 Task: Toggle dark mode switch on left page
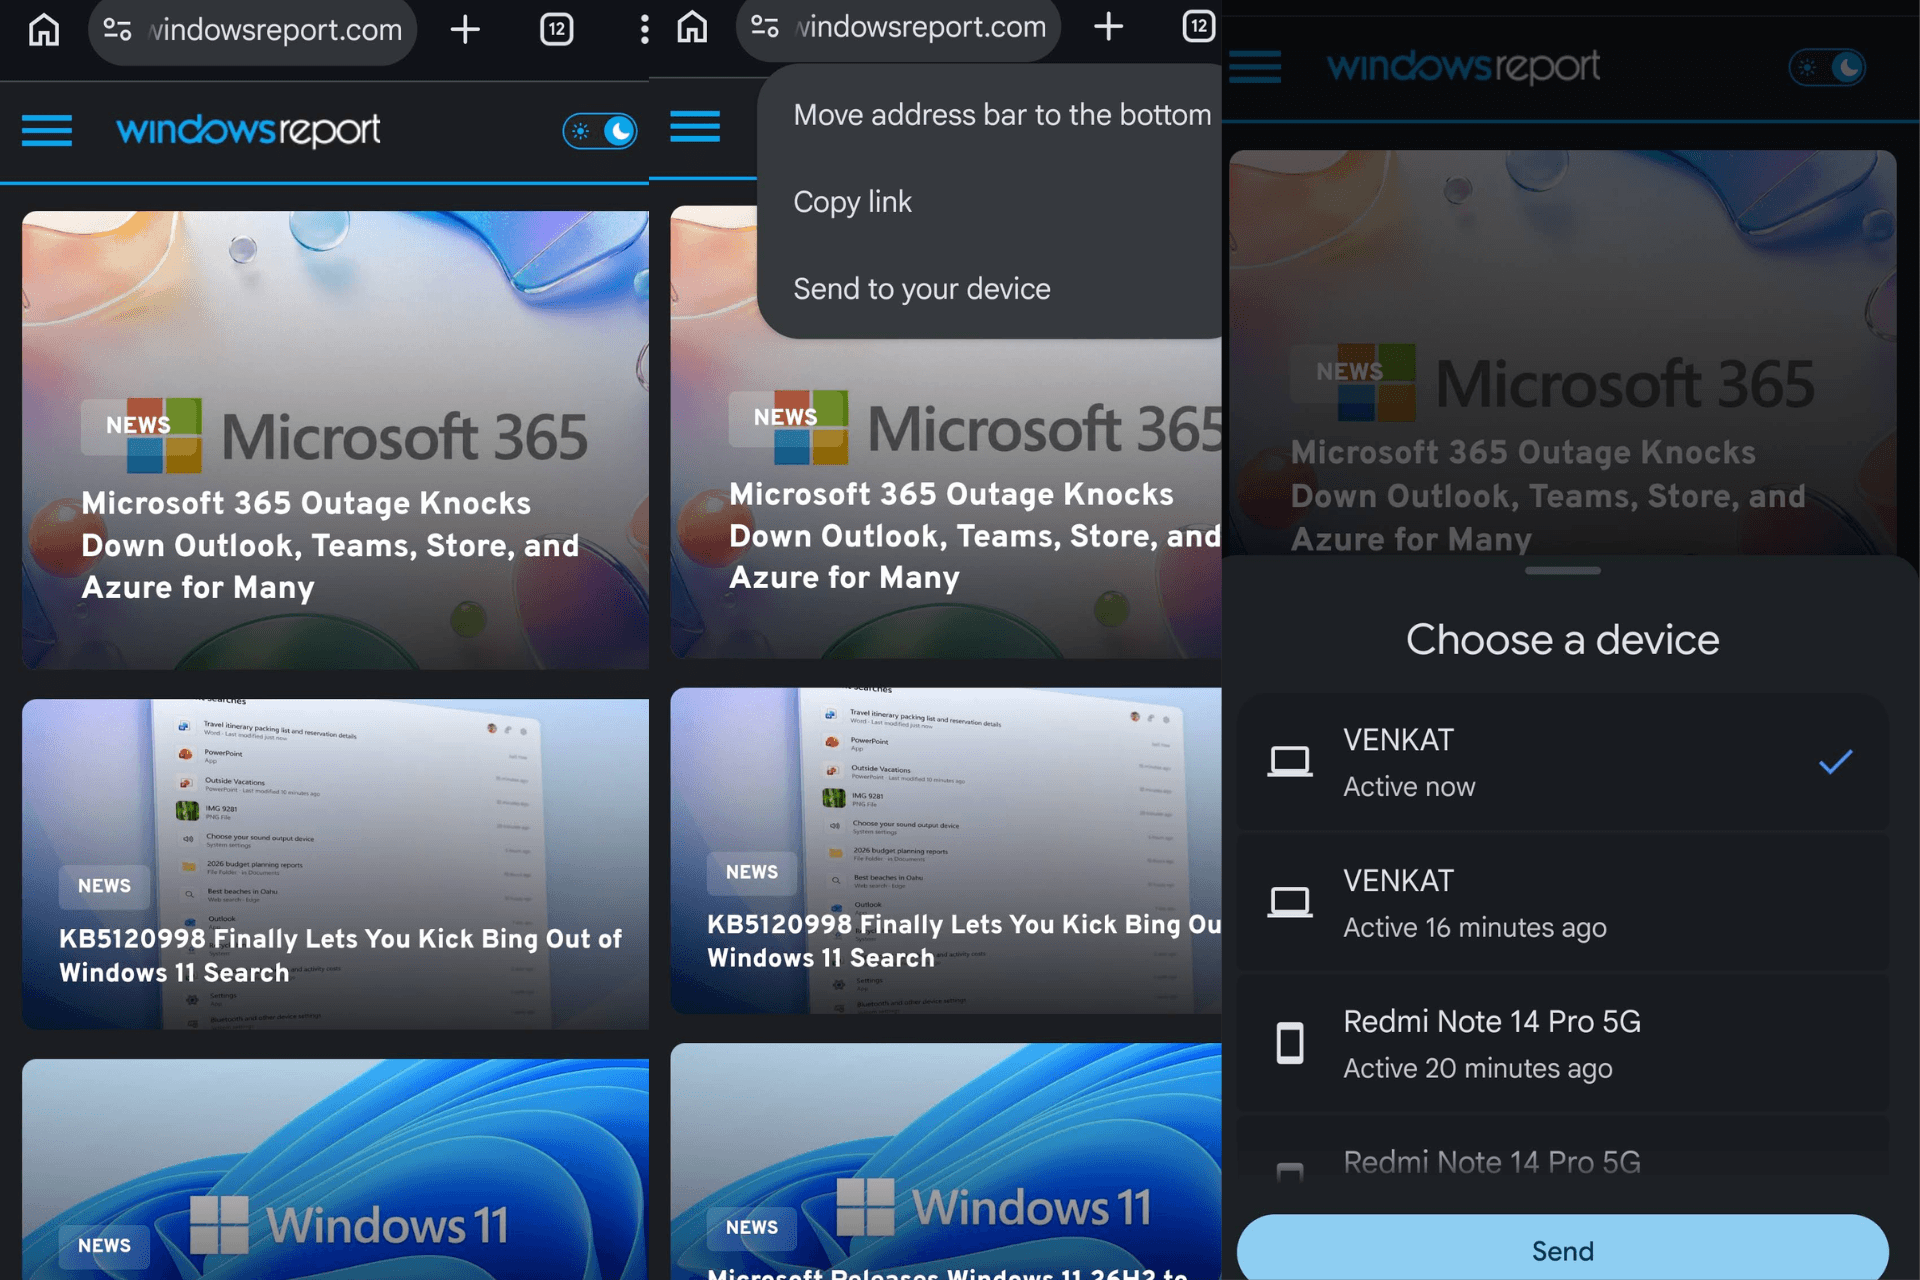(600, 131)
